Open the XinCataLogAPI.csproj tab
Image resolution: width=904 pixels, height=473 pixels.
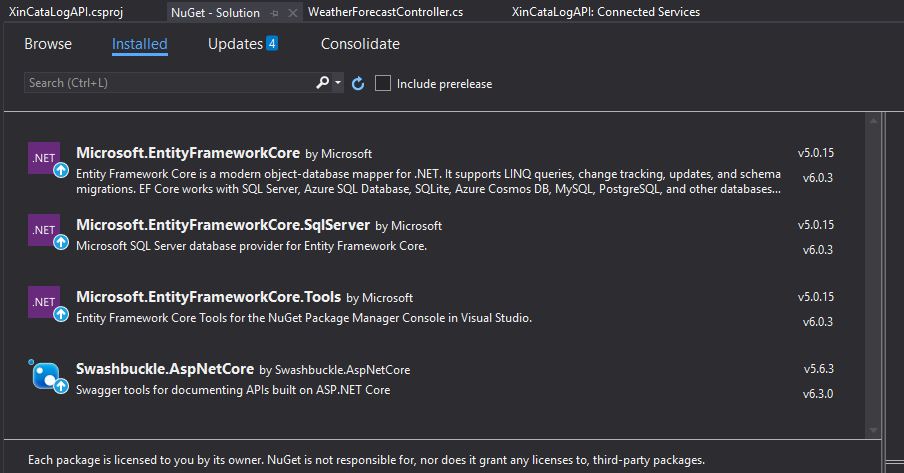[x=66, y=12]
